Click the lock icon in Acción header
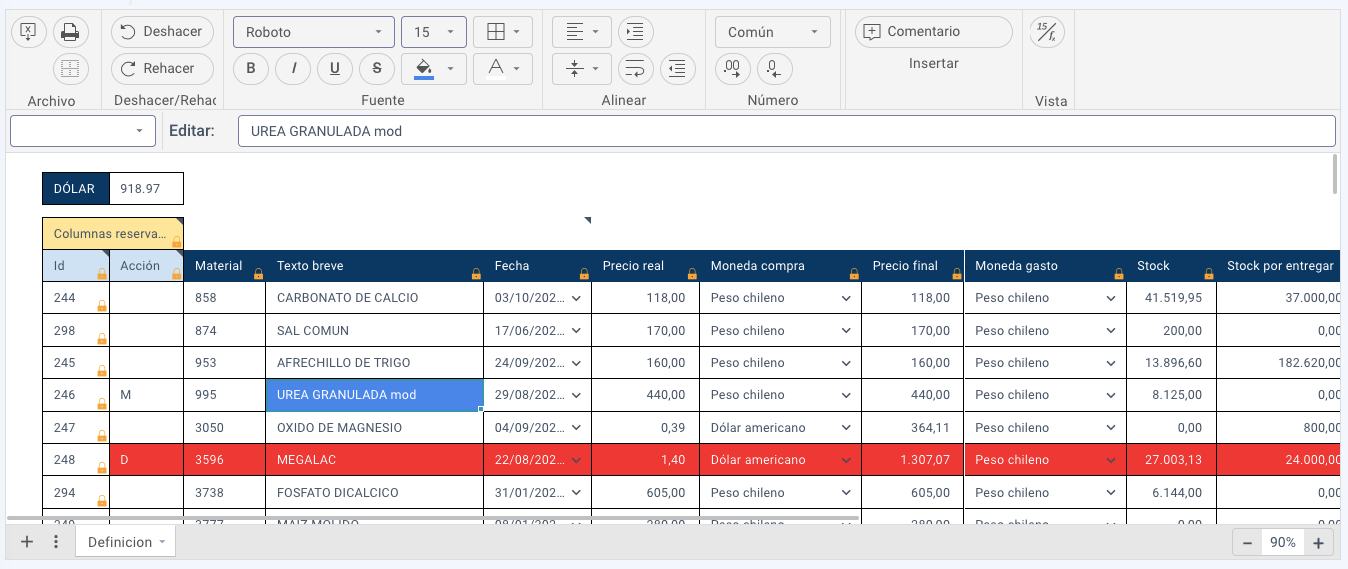The width and height of the screenshot is (1348, 569). click(176, 274)
